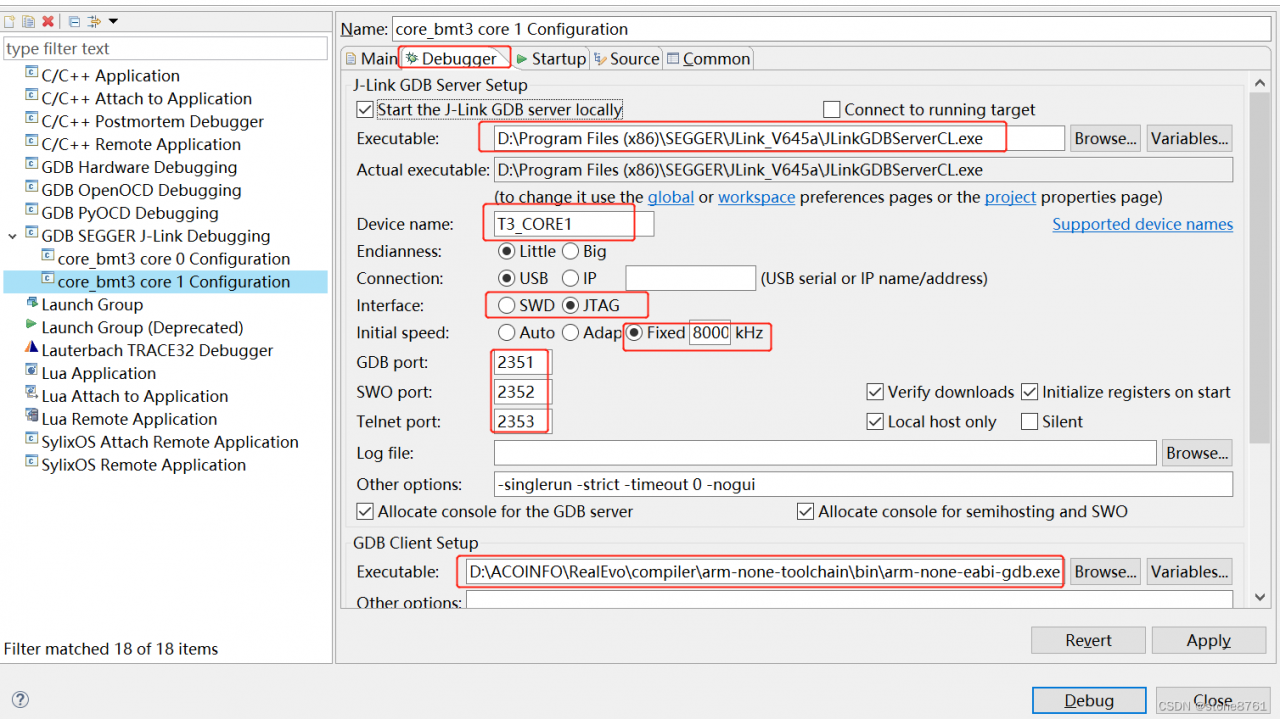The width and height of the screenshot is (1280, 719).
Task: Toggle Initialize registers on start checkbox
Action: click(1029, 392)
